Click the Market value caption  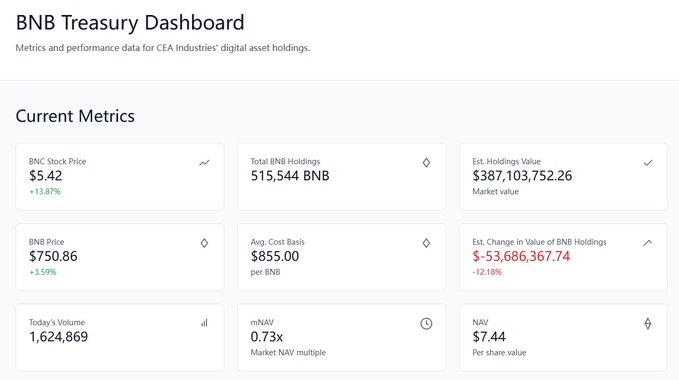click(495, 191)
